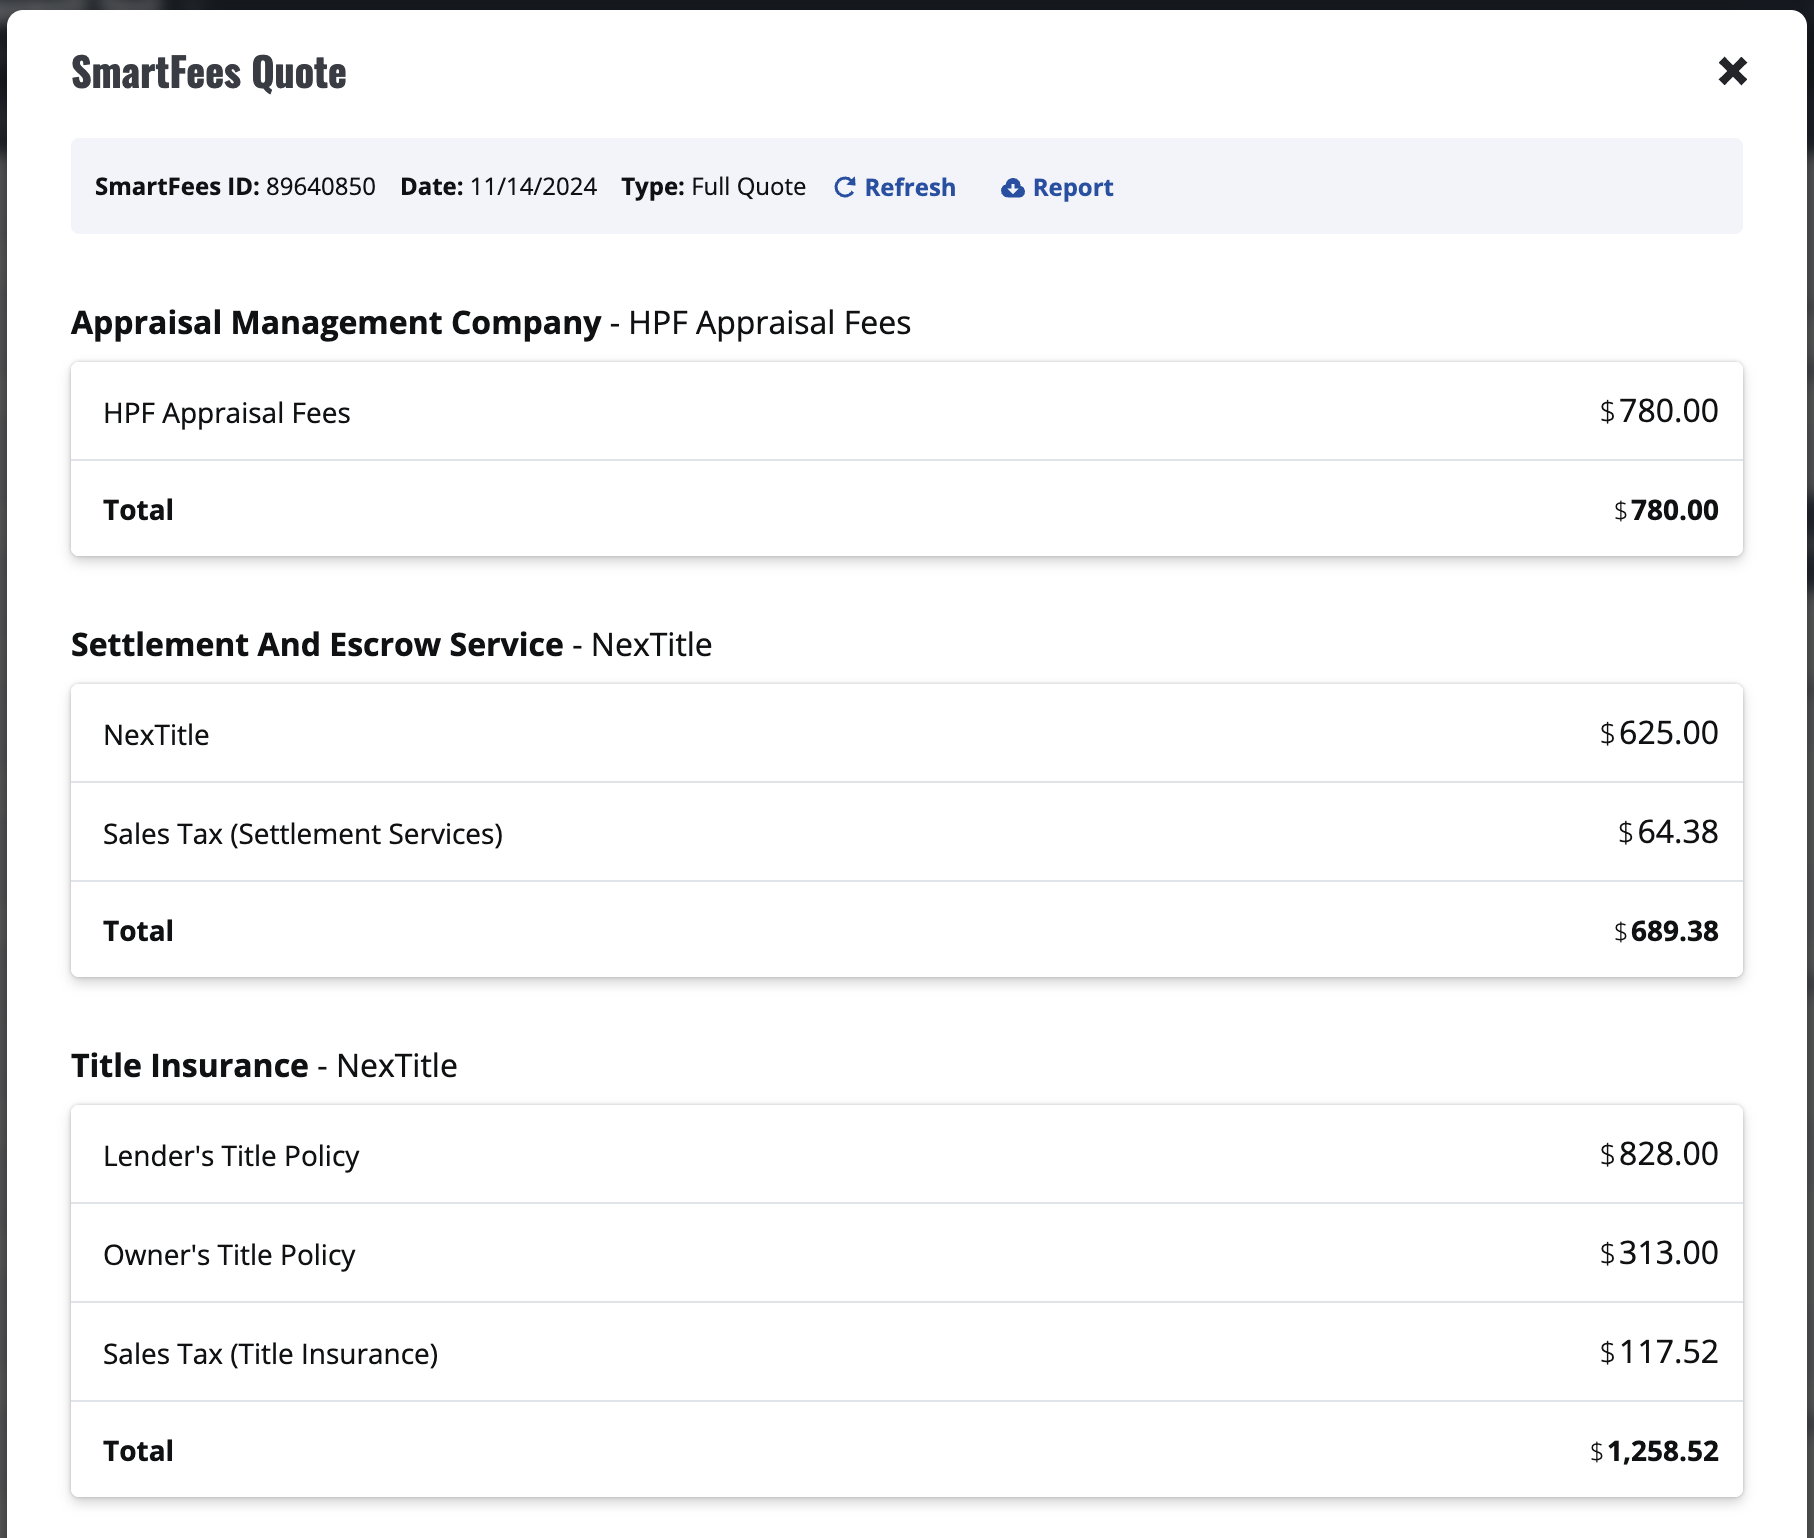This screenshot has height=1538, width=1814.
Task: Select the HPF Appraisal Fees row label
Action: [x=227, y=413]
